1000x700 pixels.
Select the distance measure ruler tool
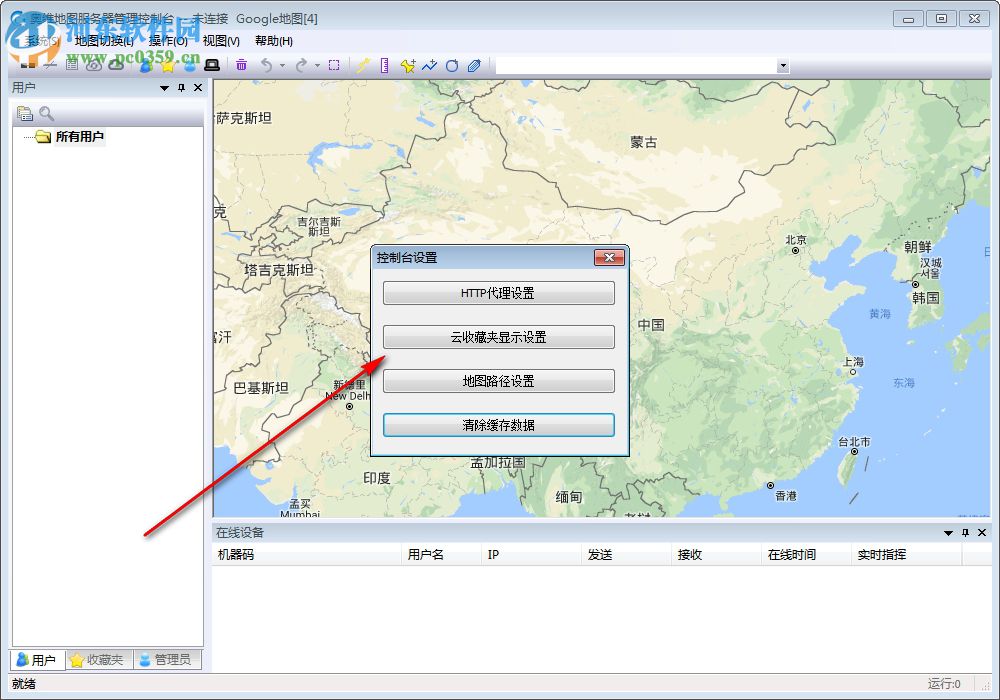385,64
